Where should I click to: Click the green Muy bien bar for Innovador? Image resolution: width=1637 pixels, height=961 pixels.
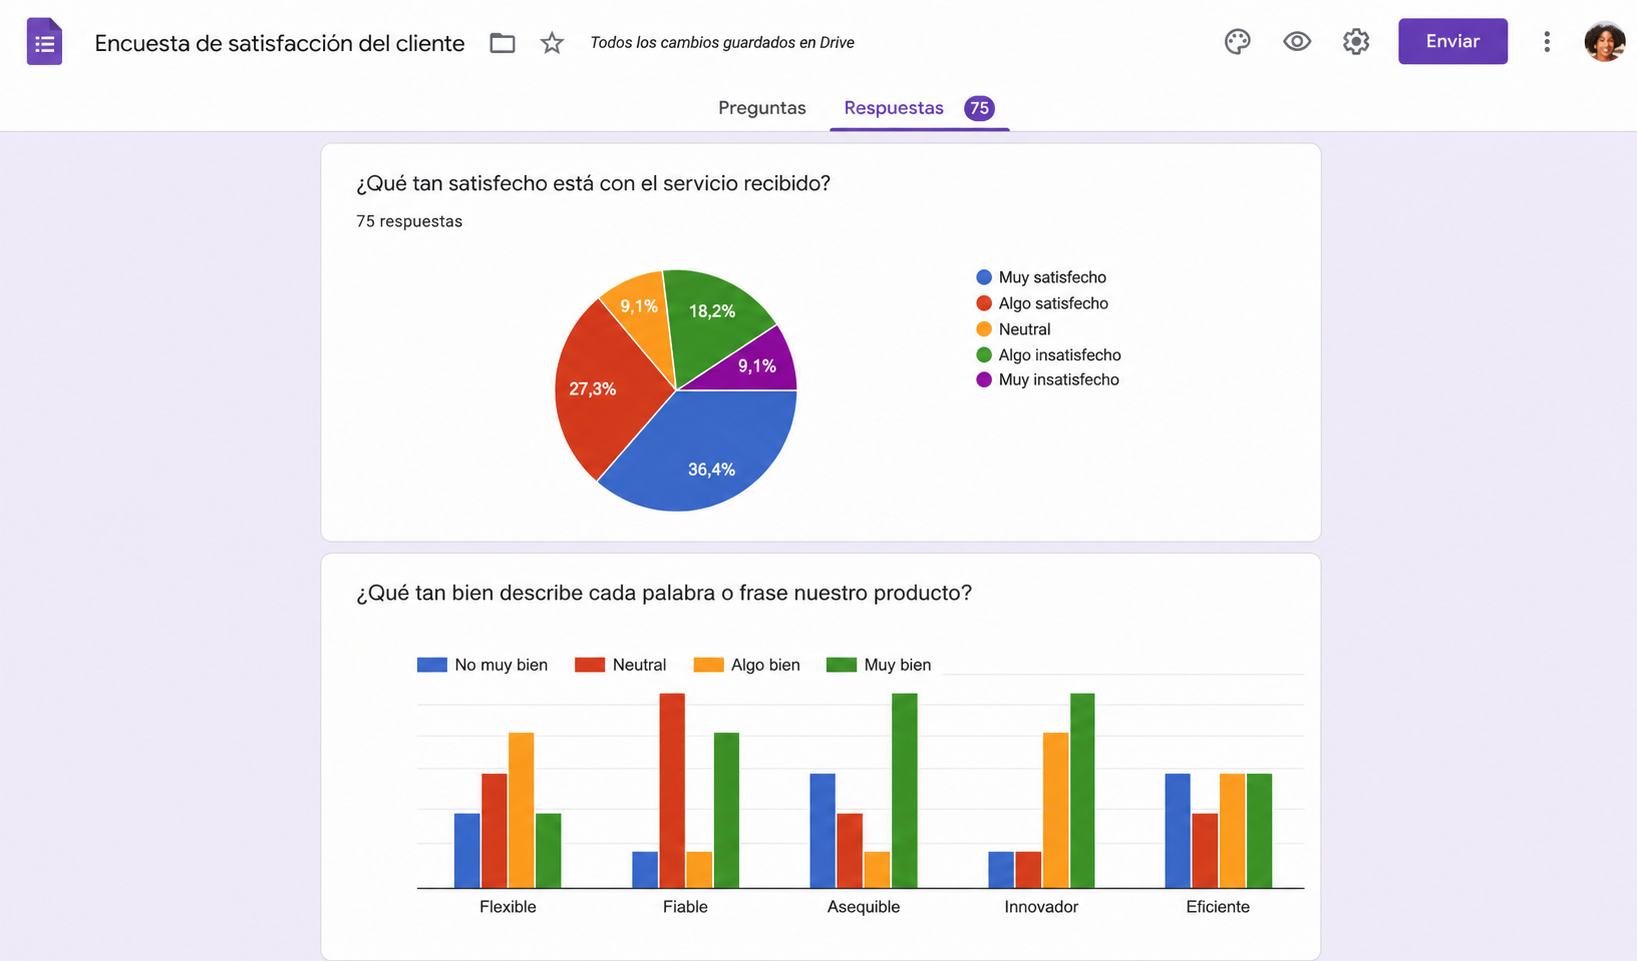tap(1082, 790)
